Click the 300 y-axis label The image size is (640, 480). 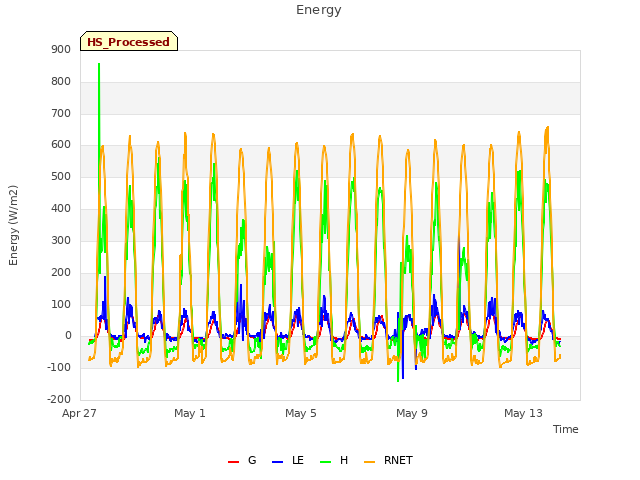coord(61,240)
